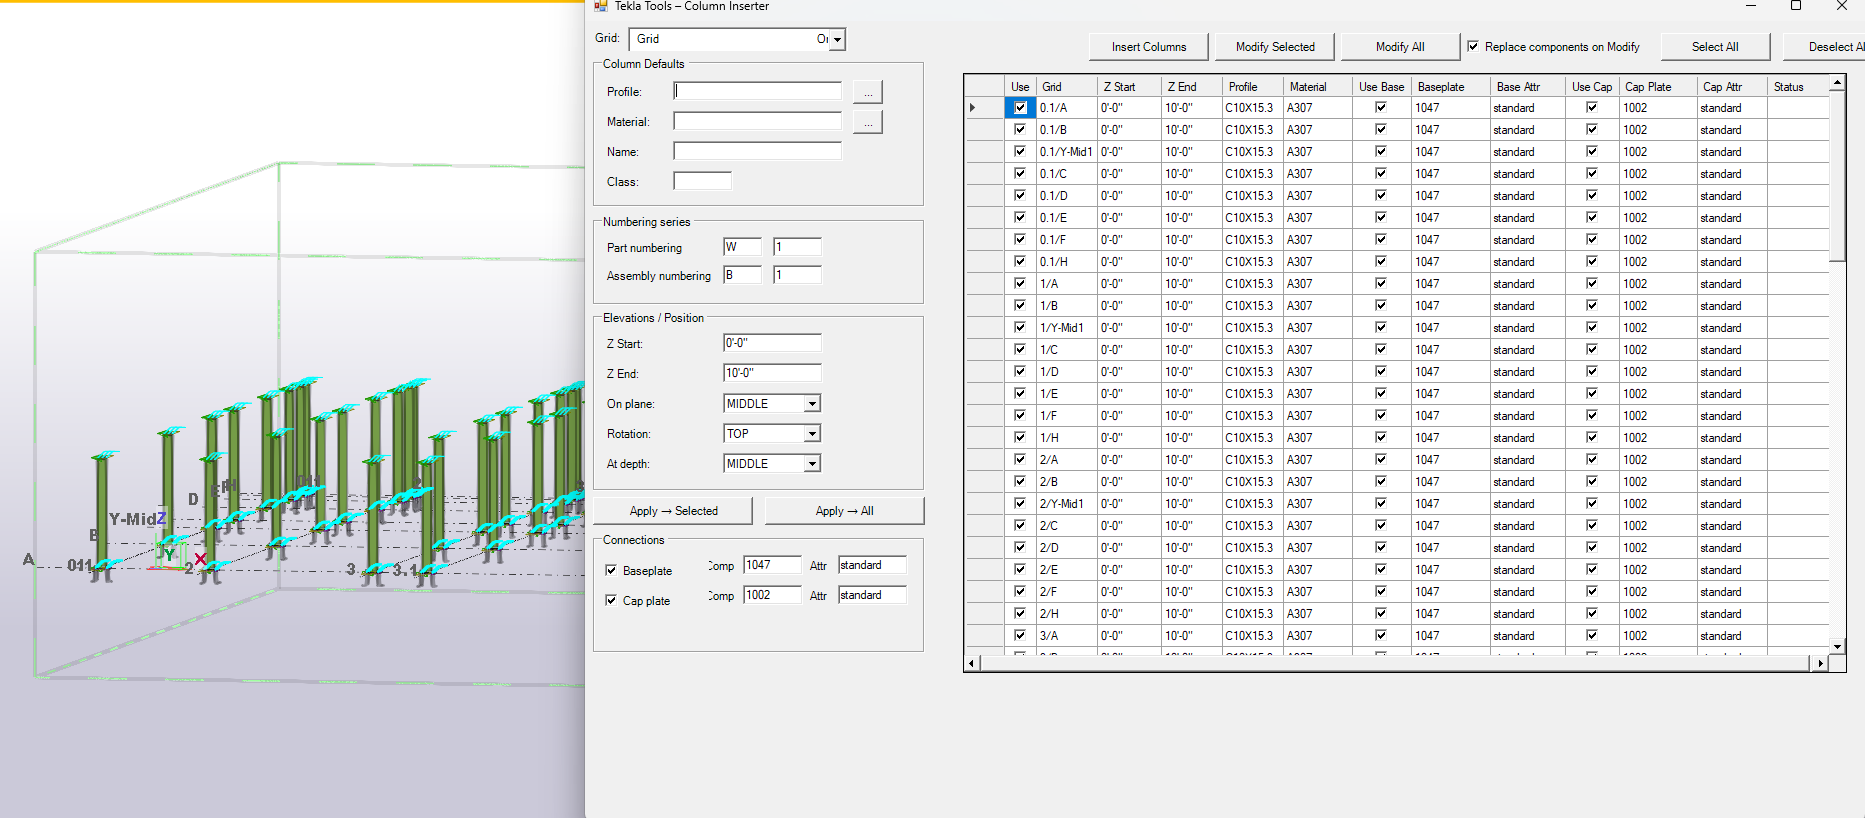This screenshot has height=818, width=1865.
Task: Focus the Class input field
Action: (x=702, y=181)
